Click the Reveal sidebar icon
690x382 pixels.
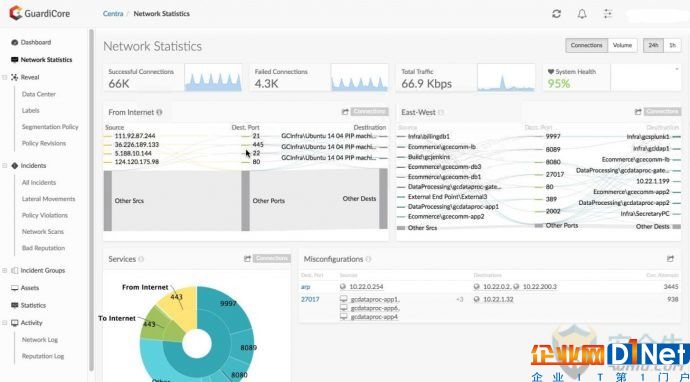tap(15, 77)
